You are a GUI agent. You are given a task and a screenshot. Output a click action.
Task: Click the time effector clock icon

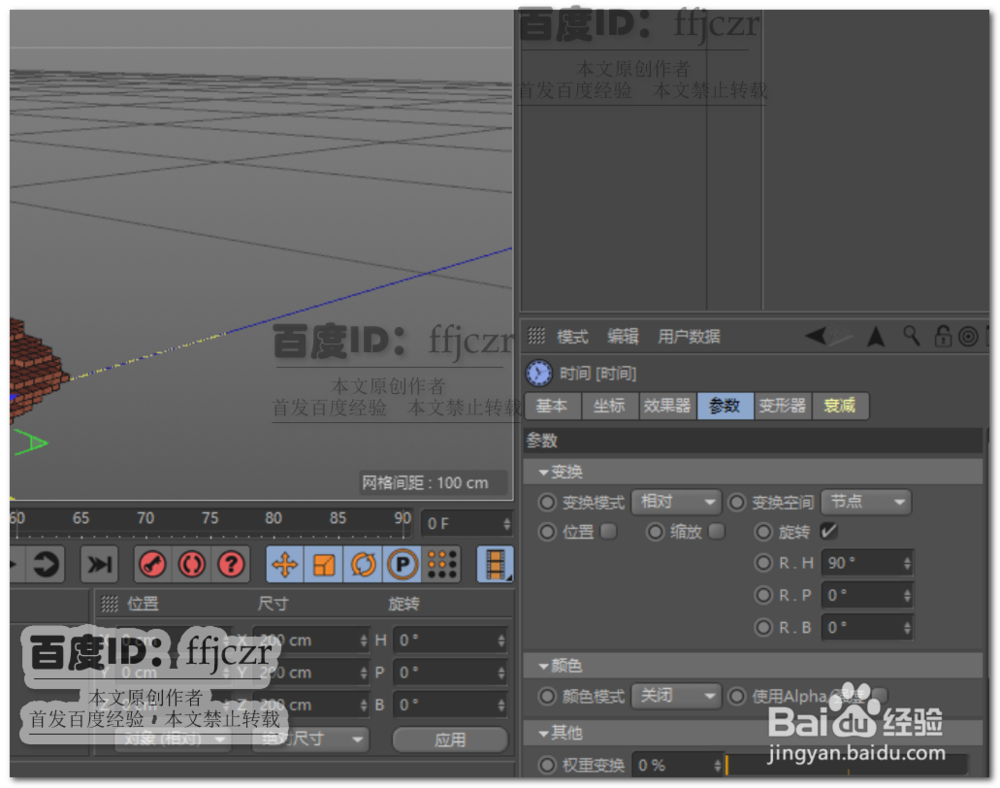pyautogui.click(x=539, y=373)
